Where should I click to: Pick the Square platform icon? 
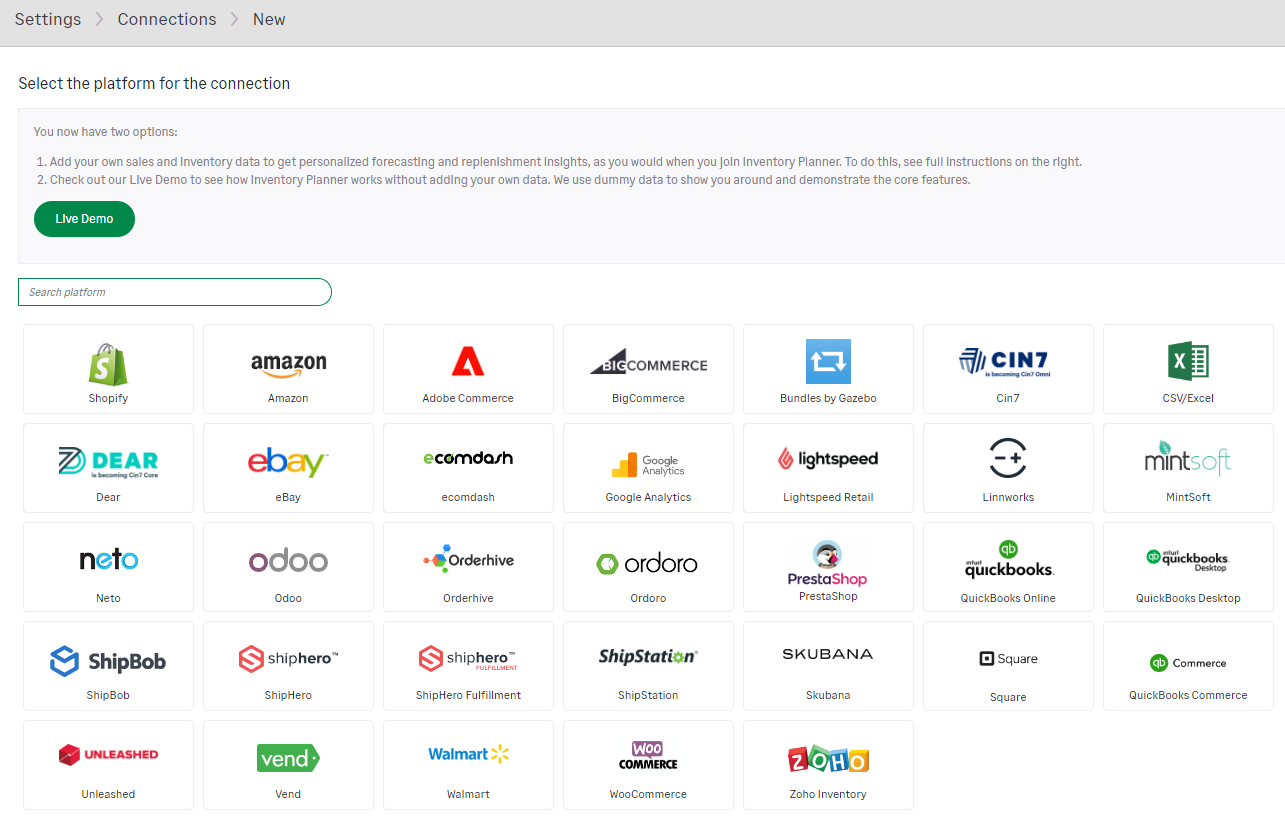(1008, 658)
